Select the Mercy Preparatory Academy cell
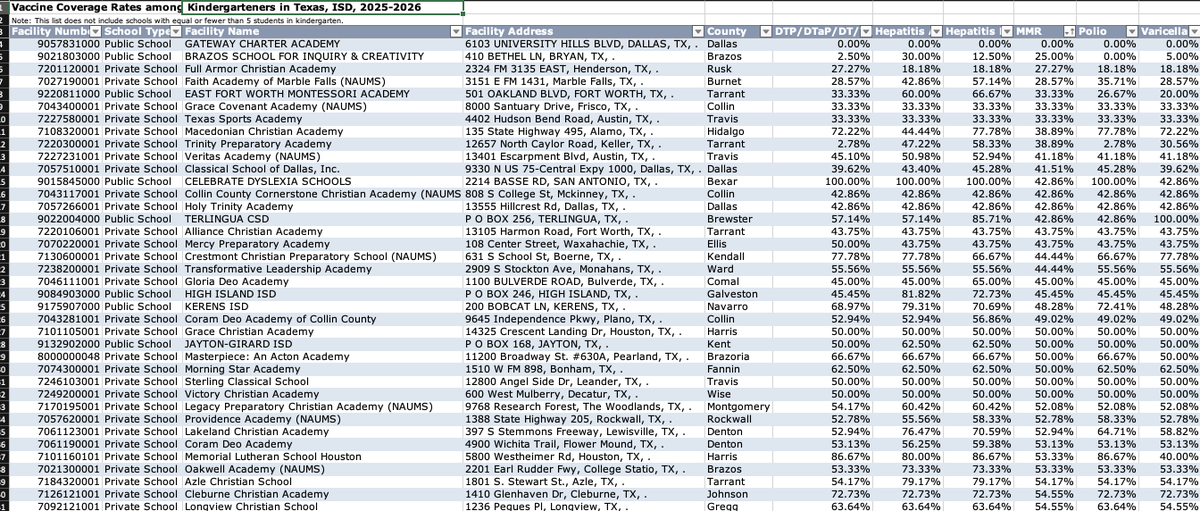 tap(323, 244)
